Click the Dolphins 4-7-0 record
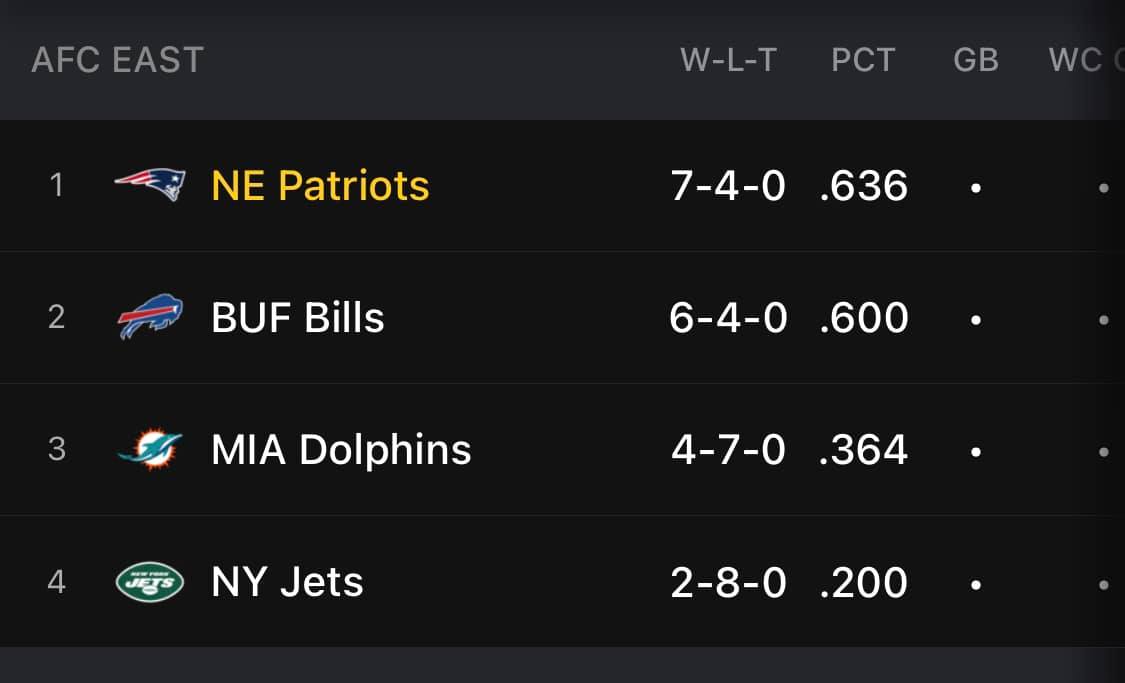 point(728,450)
